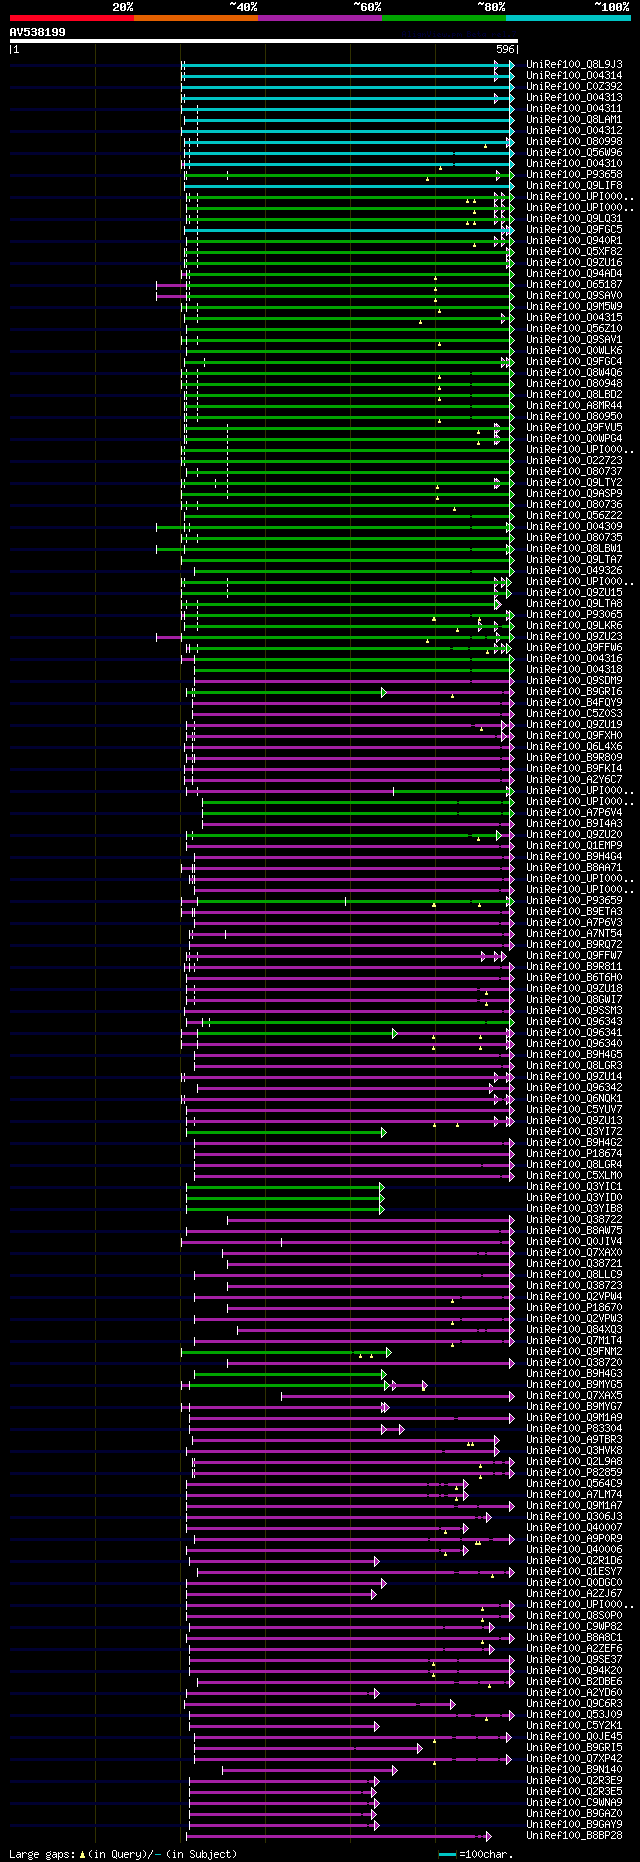
Task: Click the cyan alignment bar for UniRef100_Q8L9J3
Action: (348, 64)
